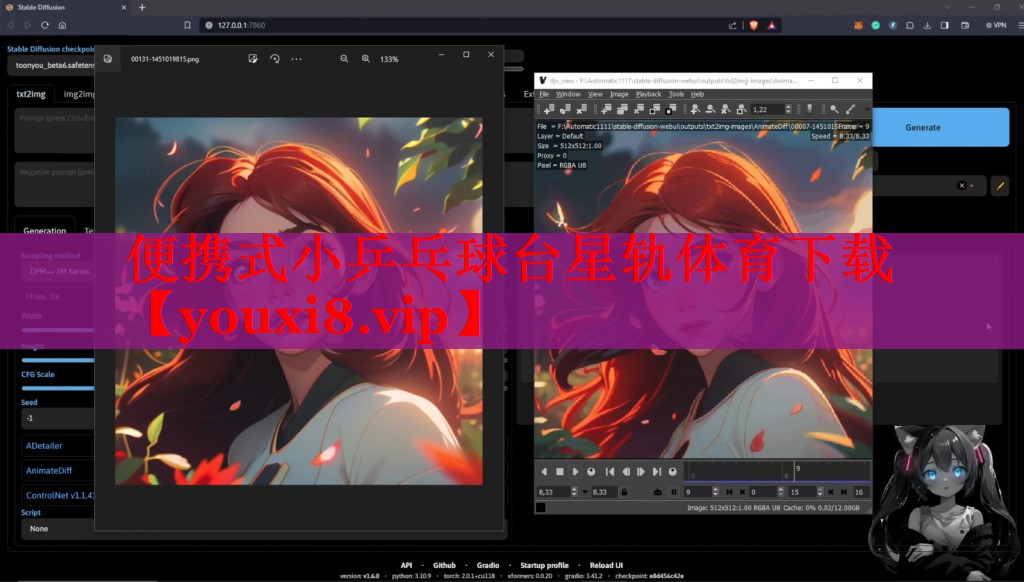Jump to the start frame in djv_view
Viewport: 1024px width, 582px height.
click(x=610, y=472)
